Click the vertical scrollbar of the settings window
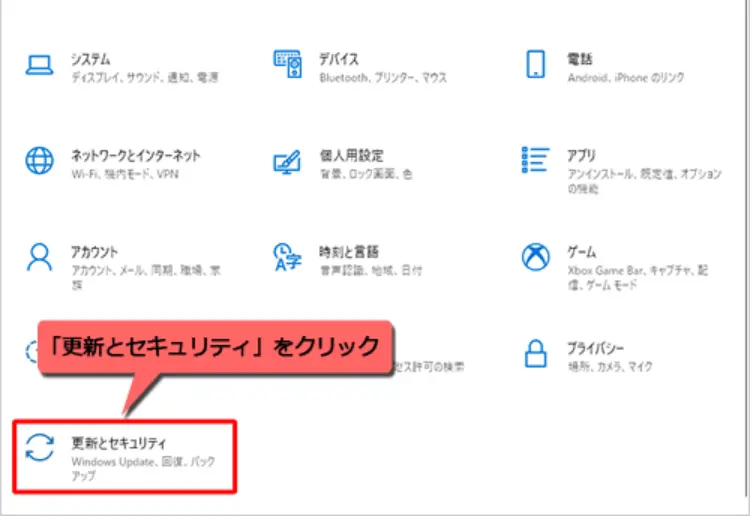The image size is (752, 516). click(x=746, y=249)
